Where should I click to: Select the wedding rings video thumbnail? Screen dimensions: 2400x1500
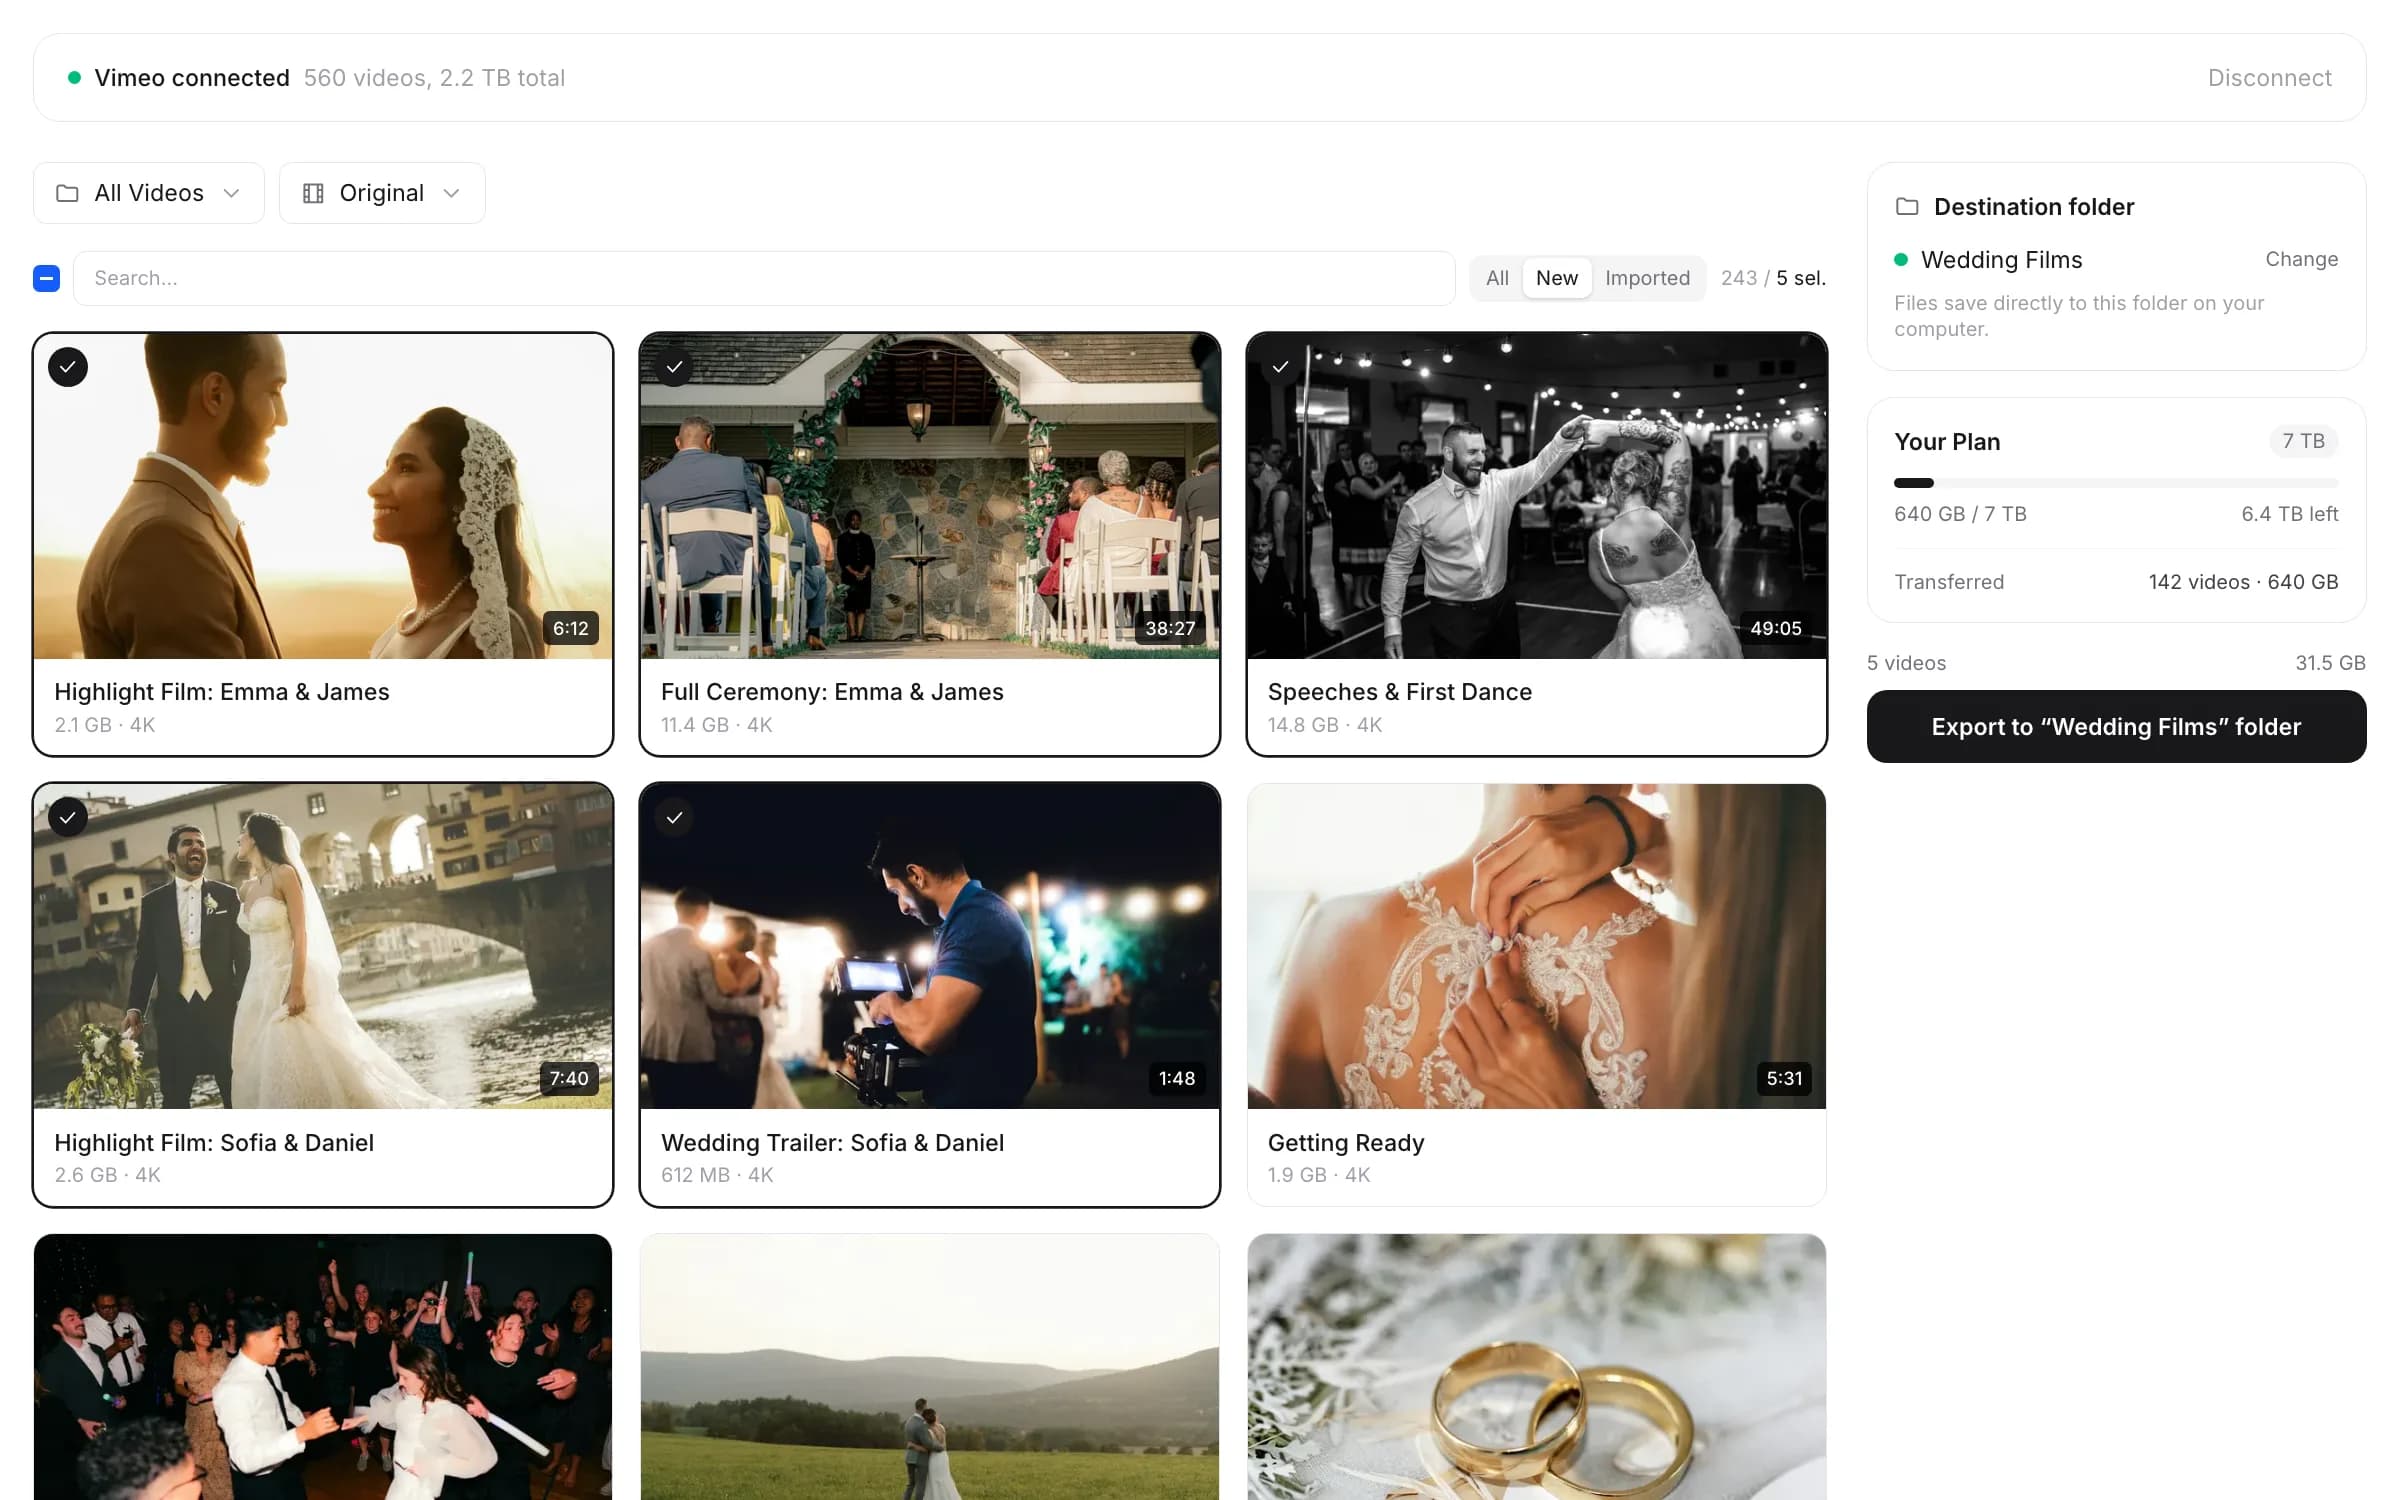1537,1367
